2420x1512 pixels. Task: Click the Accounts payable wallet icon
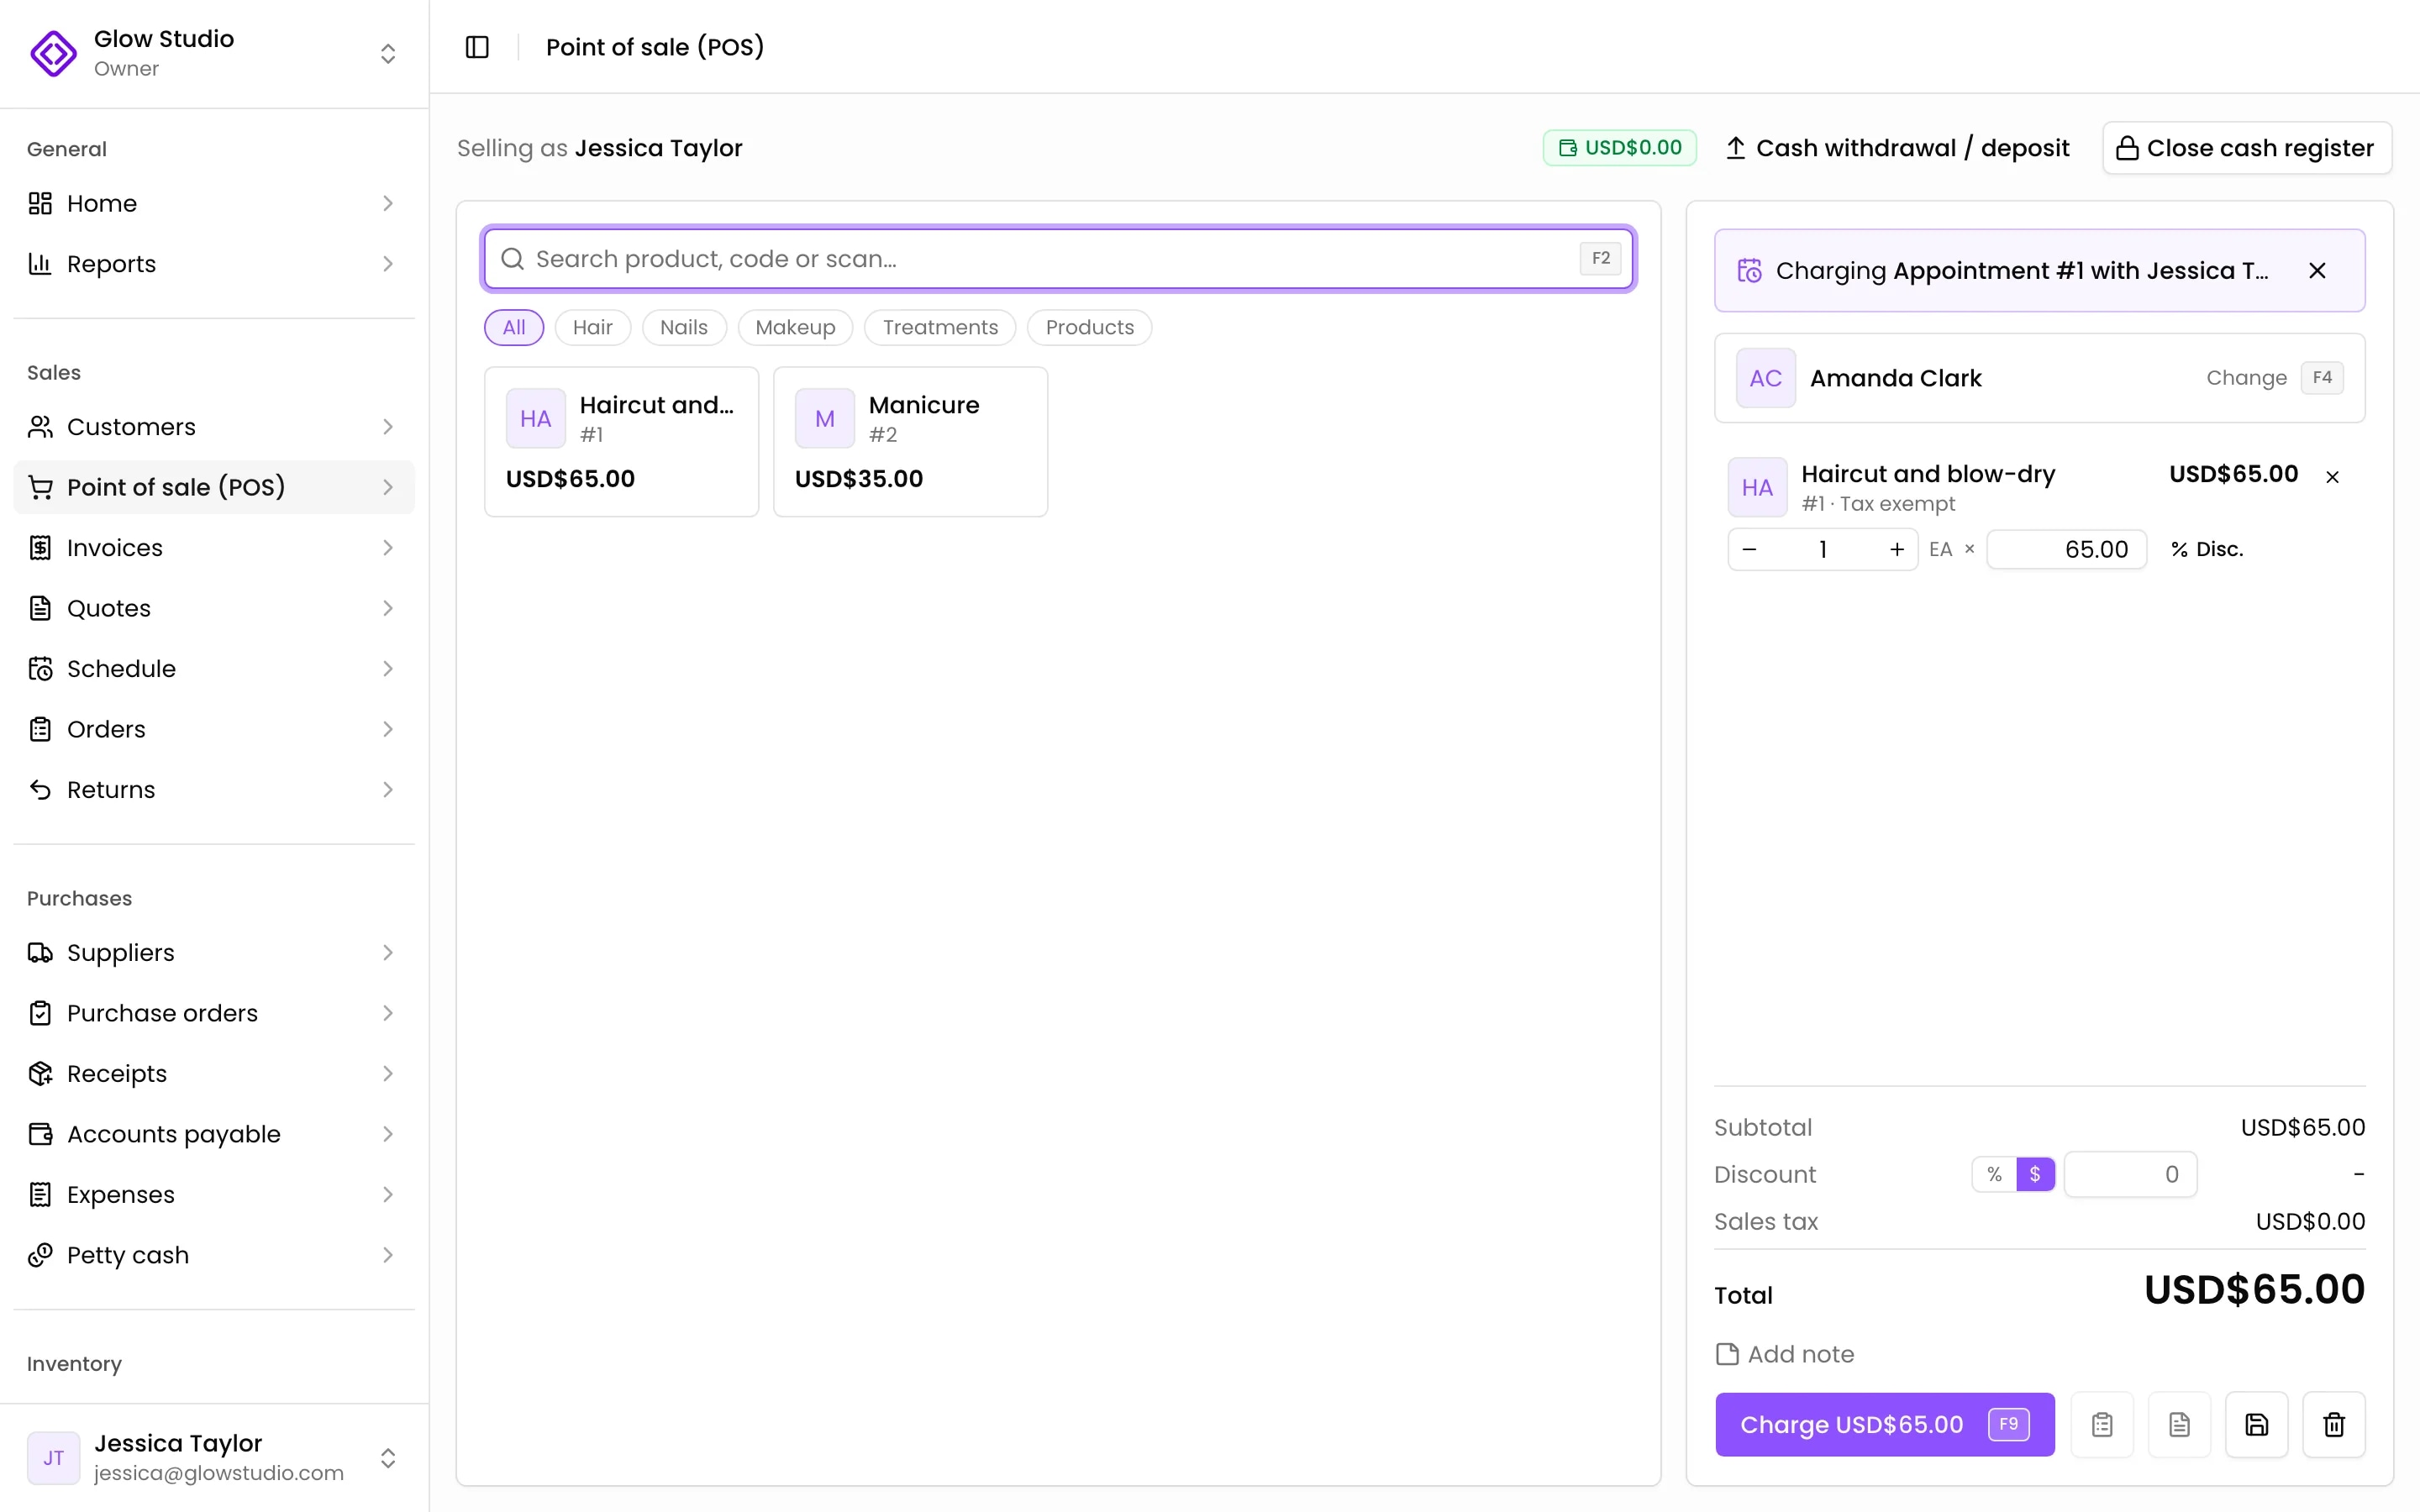coord(40,1134)
